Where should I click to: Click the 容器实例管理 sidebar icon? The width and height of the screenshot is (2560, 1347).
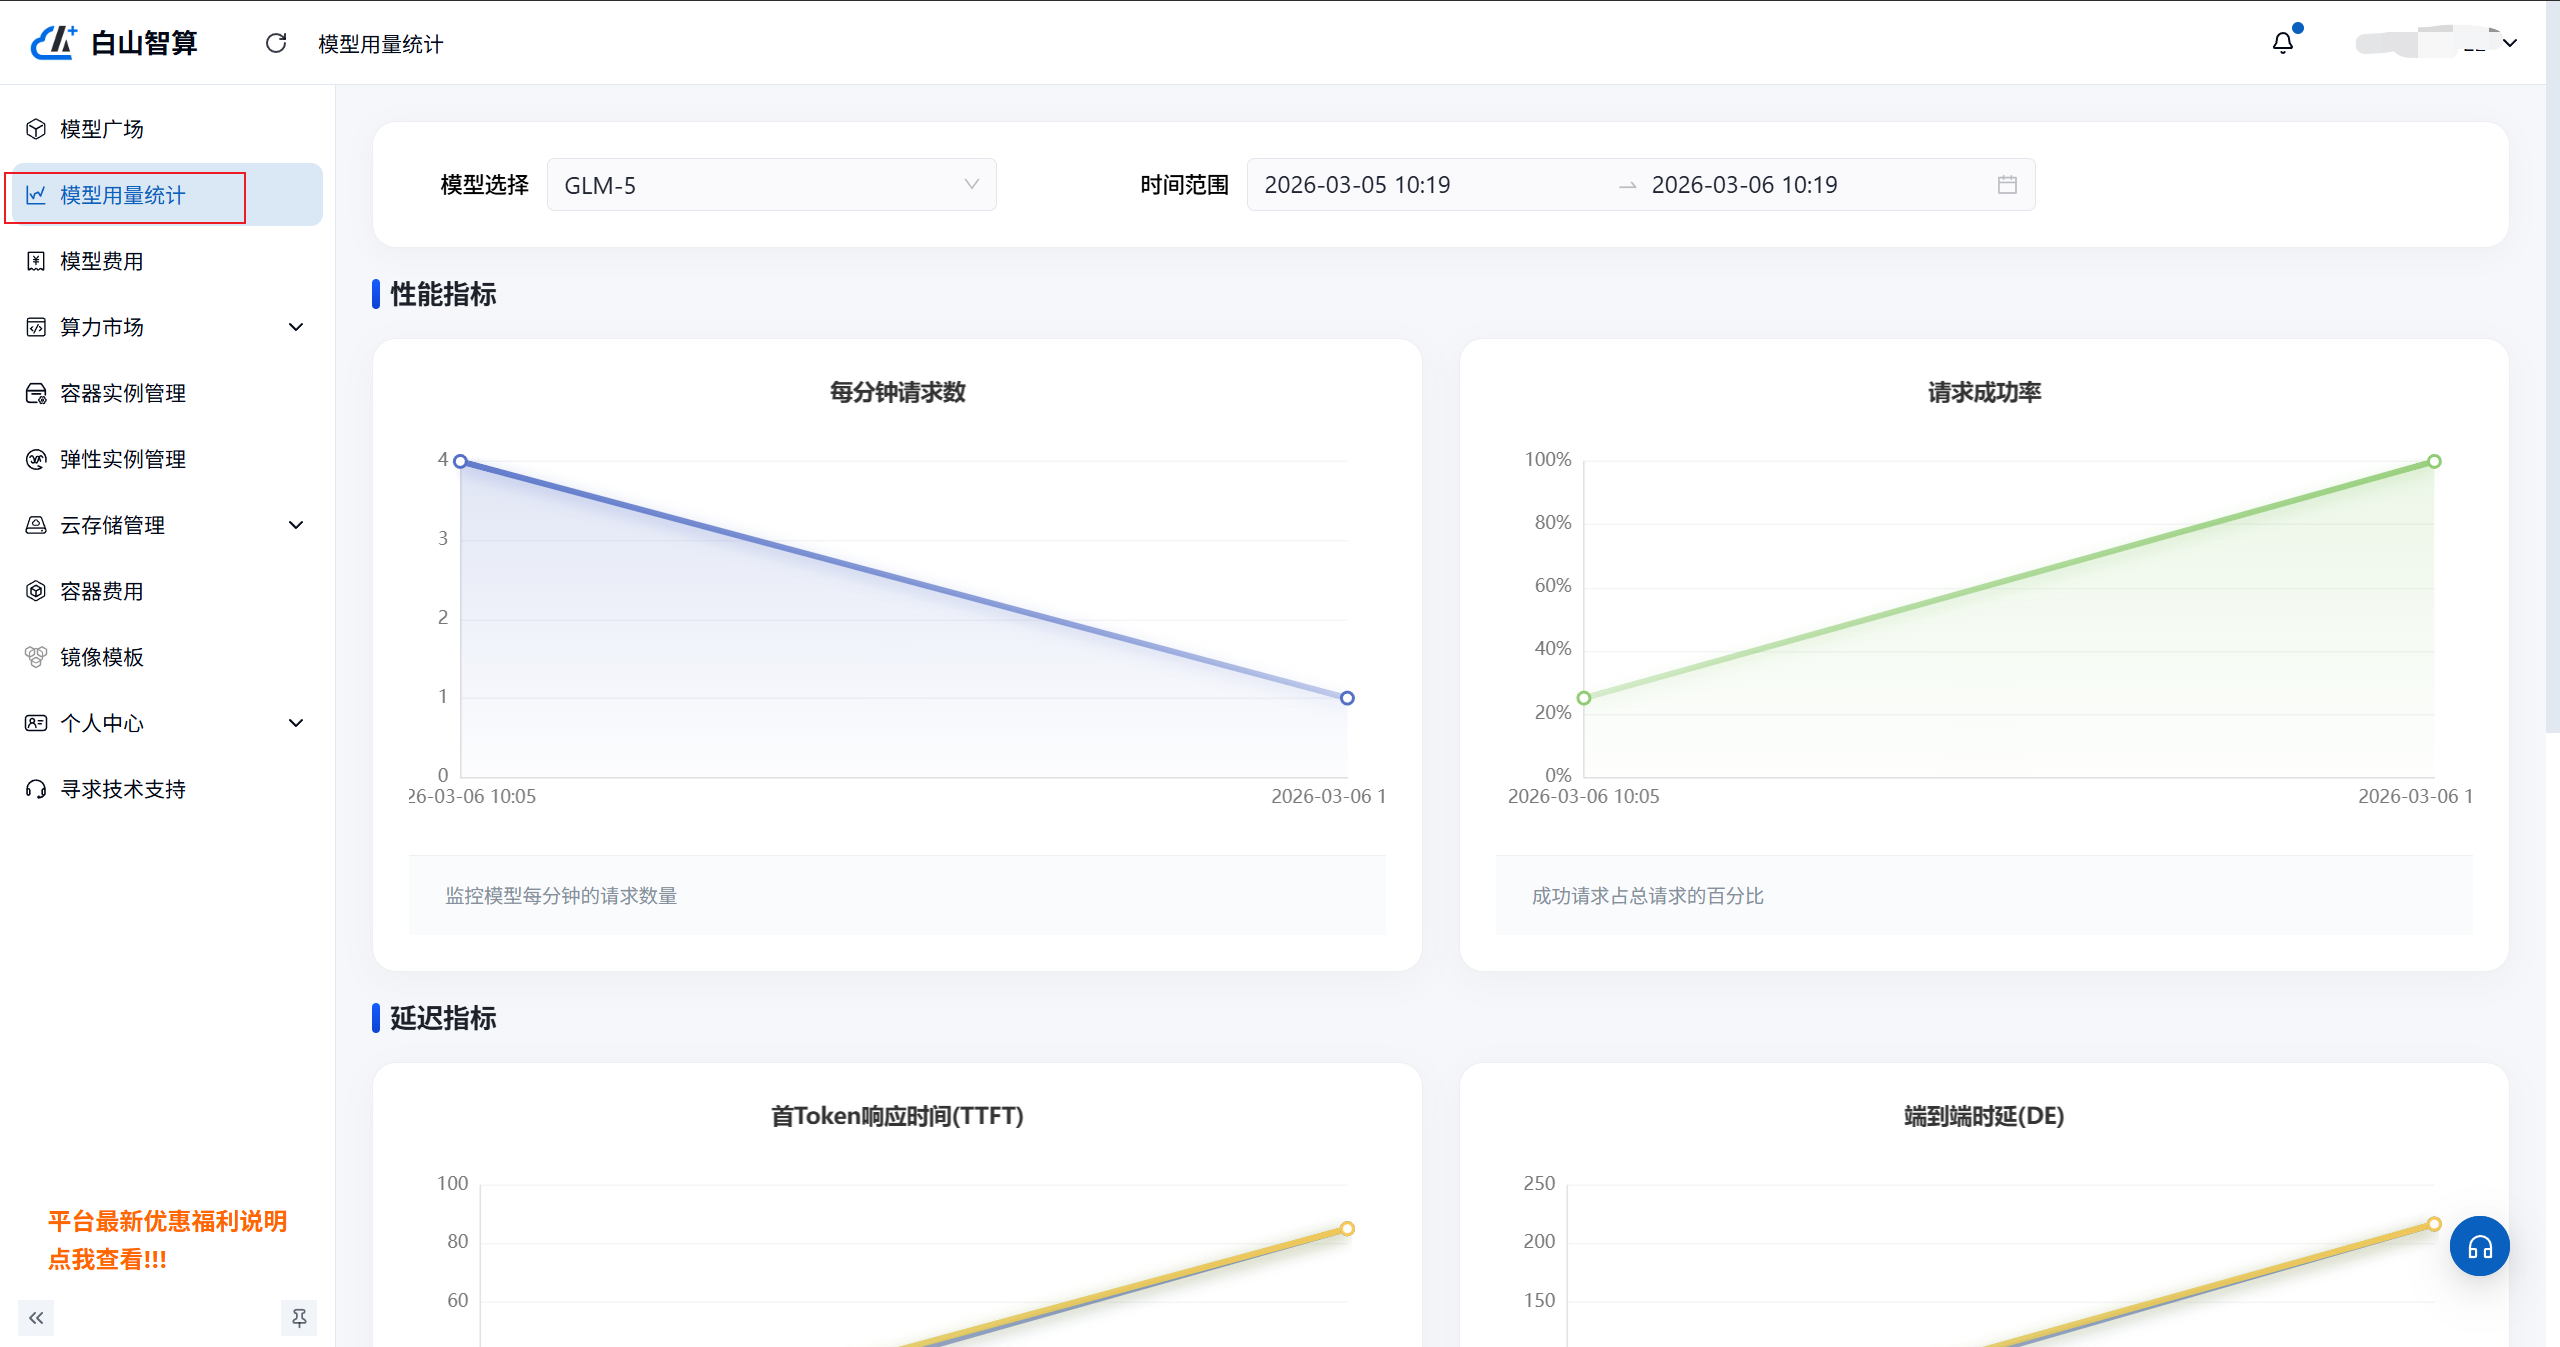pyautogui.click(x=36, y=393)
